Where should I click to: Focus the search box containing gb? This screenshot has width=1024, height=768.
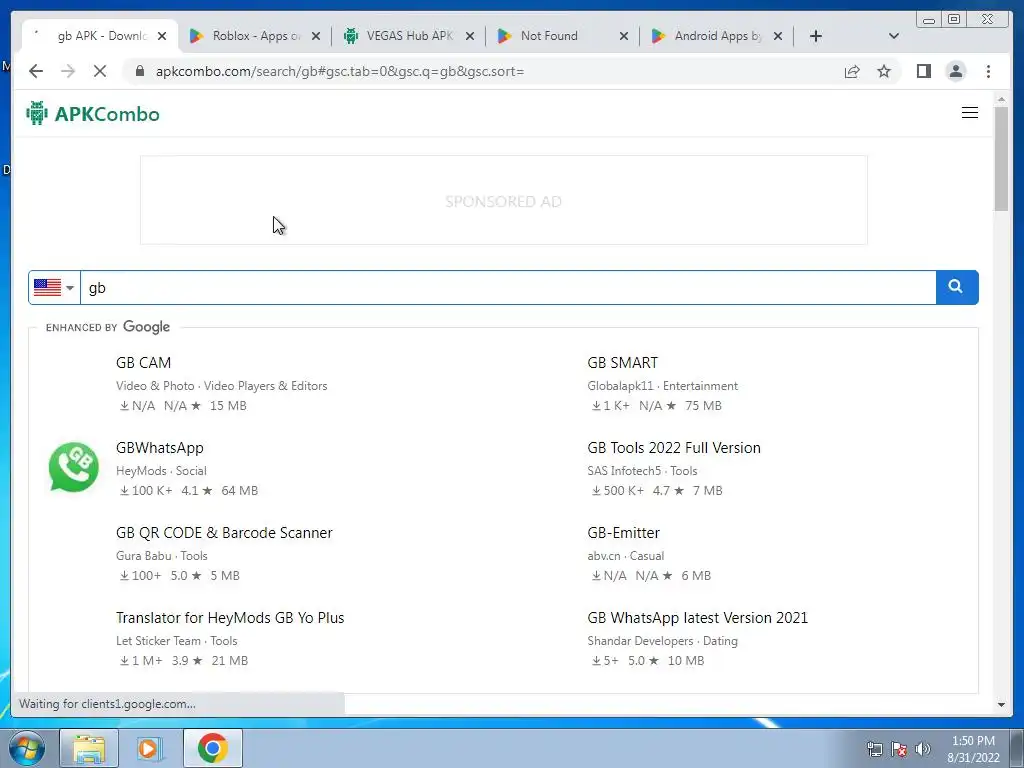click(507, 287)
